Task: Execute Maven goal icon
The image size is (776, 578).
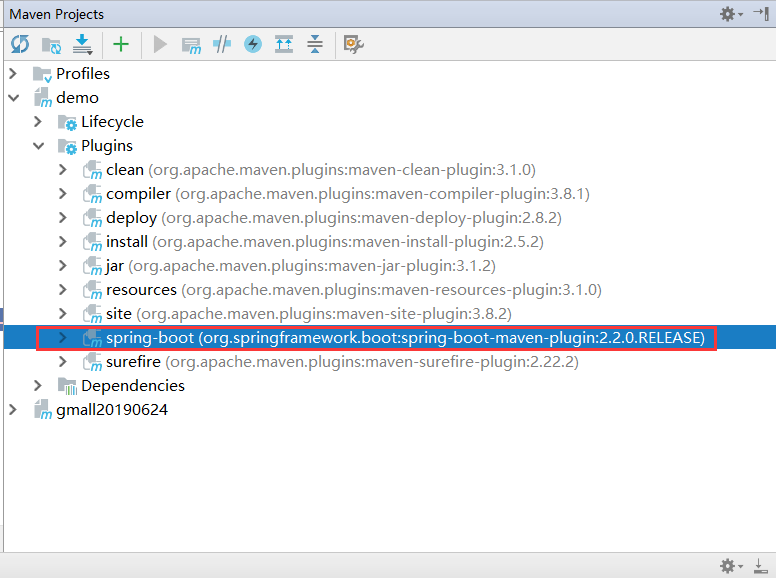Action: [x=191, y=46]
